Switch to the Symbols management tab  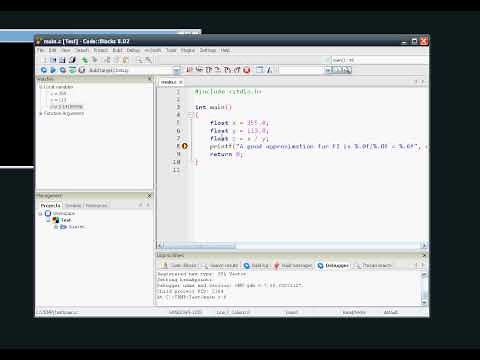click(73, 205)
